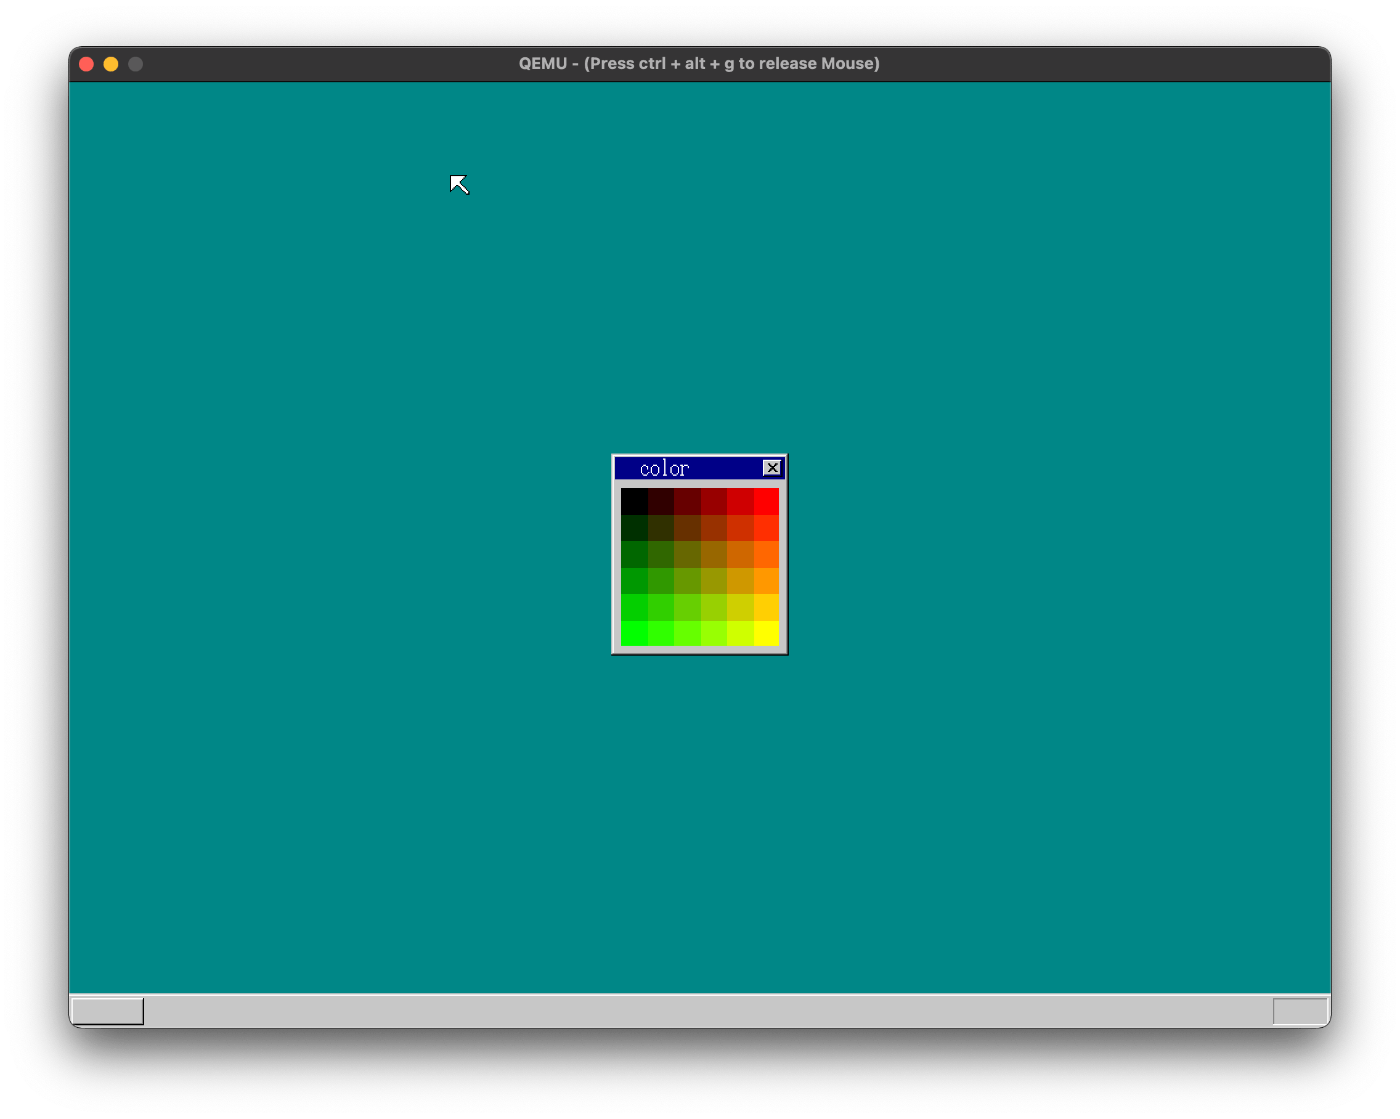Click the QEMU title bar text
This screenshot has width=1400, height=1119.
point(699,63)
